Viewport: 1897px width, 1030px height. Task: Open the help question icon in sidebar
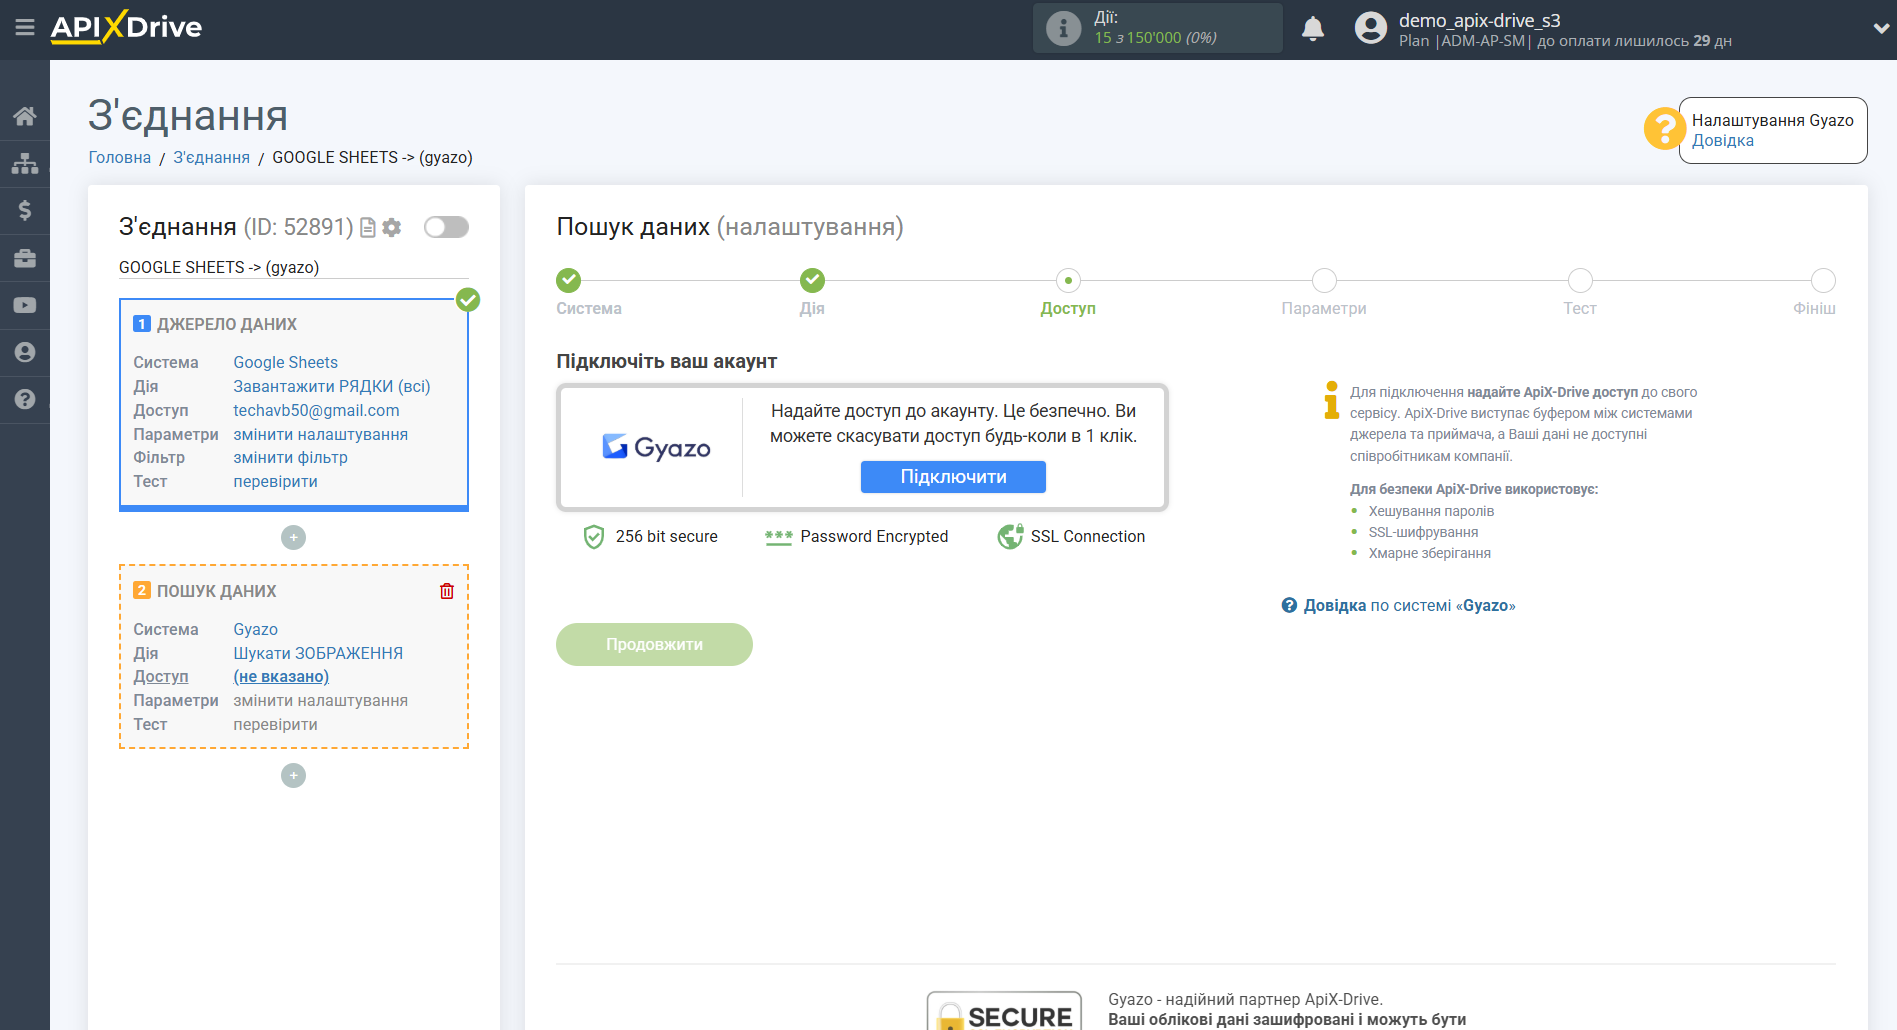[25, 400]
